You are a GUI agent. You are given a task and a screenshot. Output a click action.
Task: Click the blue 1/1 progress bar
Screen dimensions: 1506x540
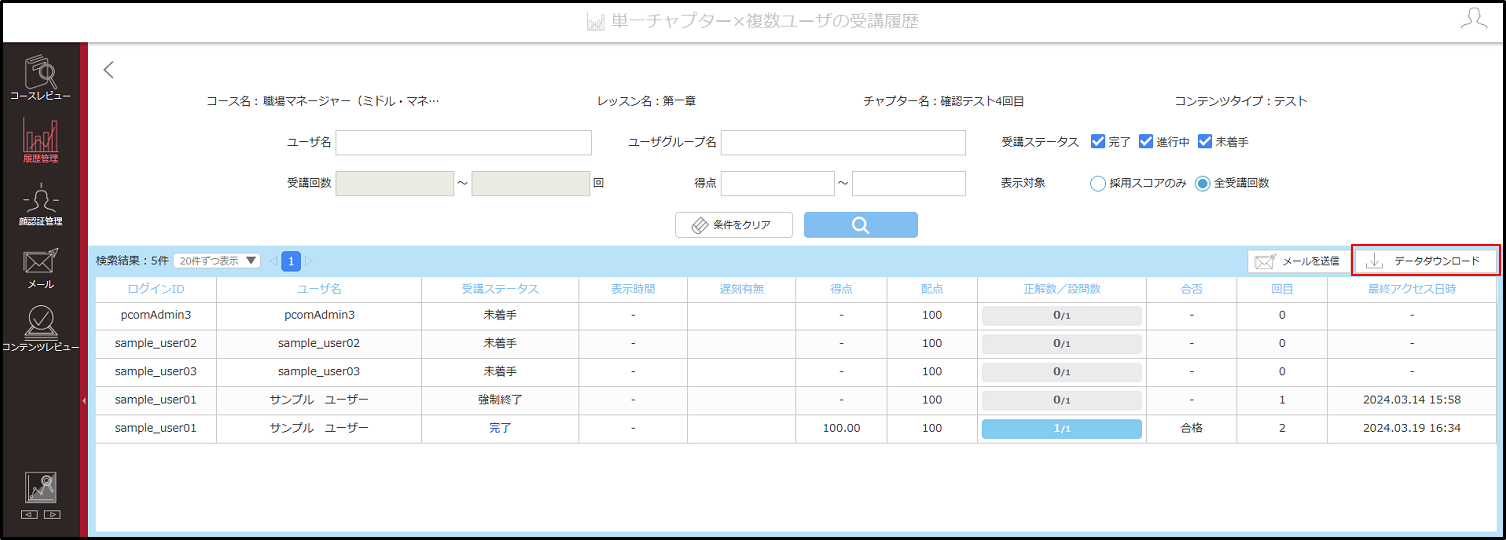1062,429
